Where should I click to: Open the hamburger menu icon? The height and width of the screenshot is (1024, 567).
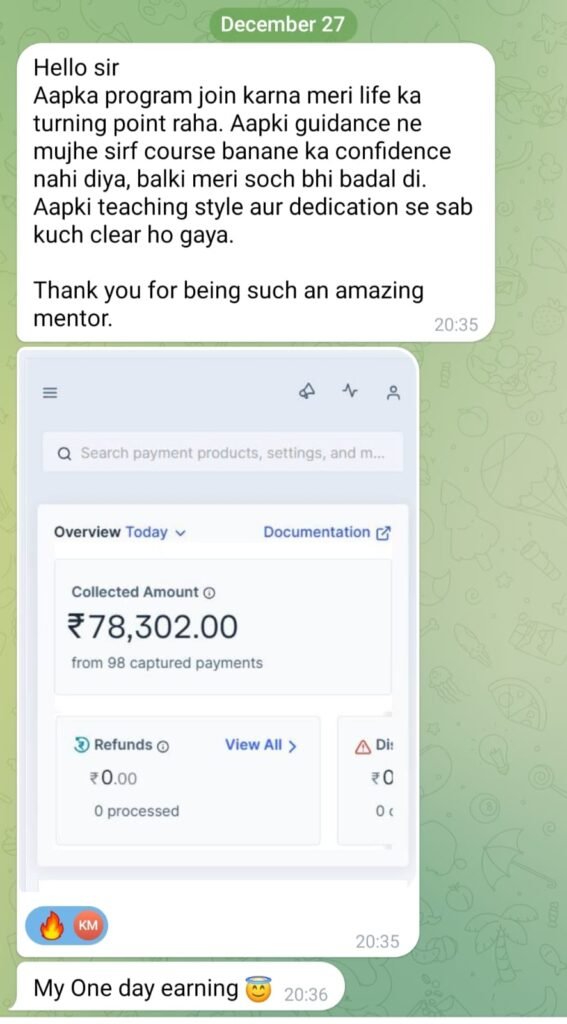pos(50,392)
